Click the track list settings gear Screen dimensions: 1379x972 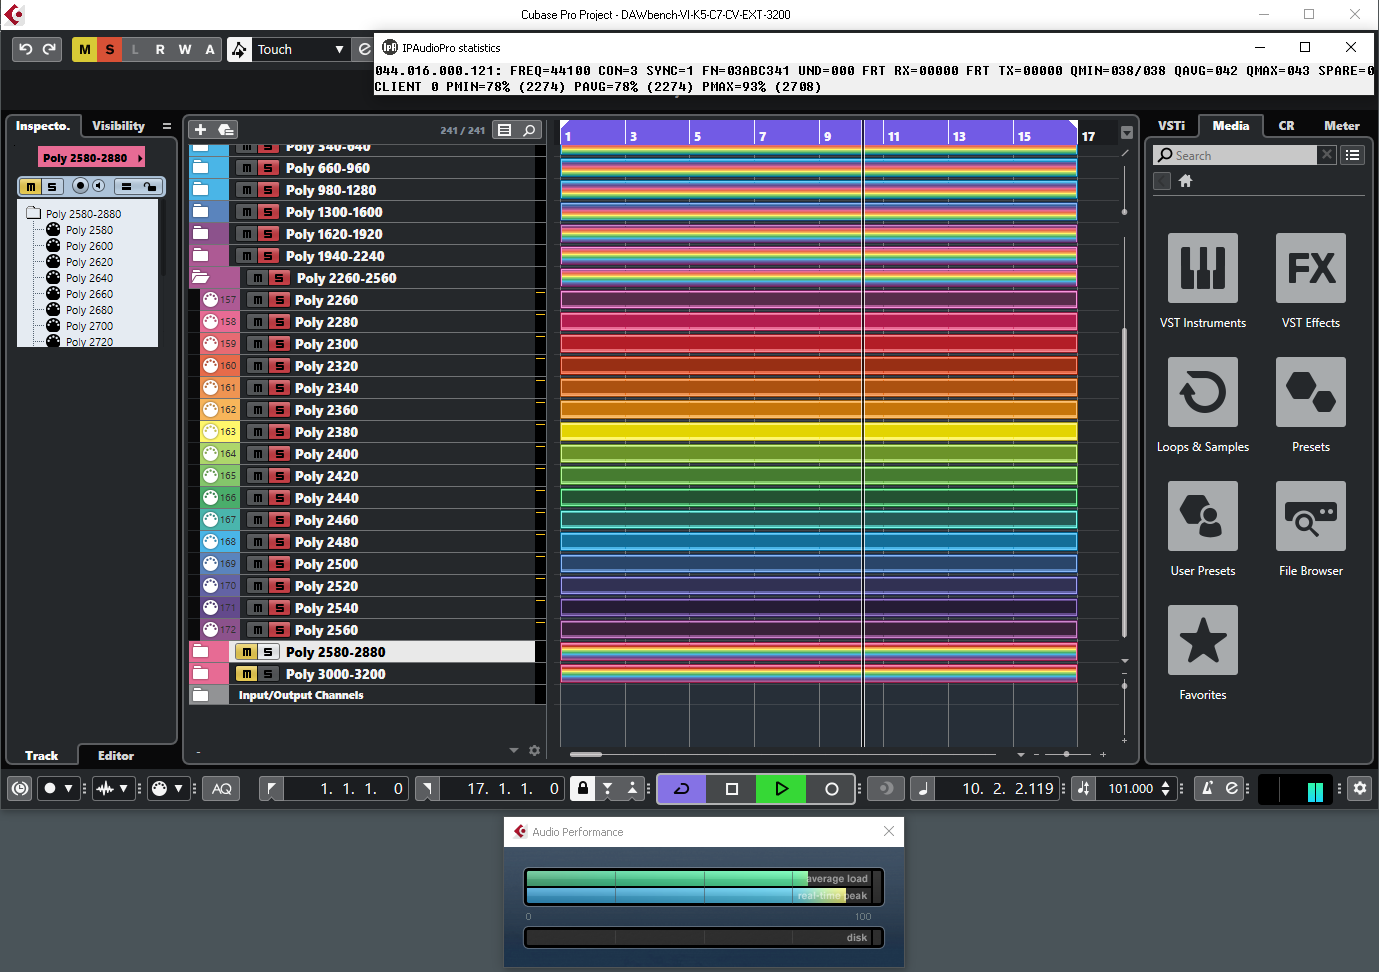pyautogui.click(x=534, y=750)
